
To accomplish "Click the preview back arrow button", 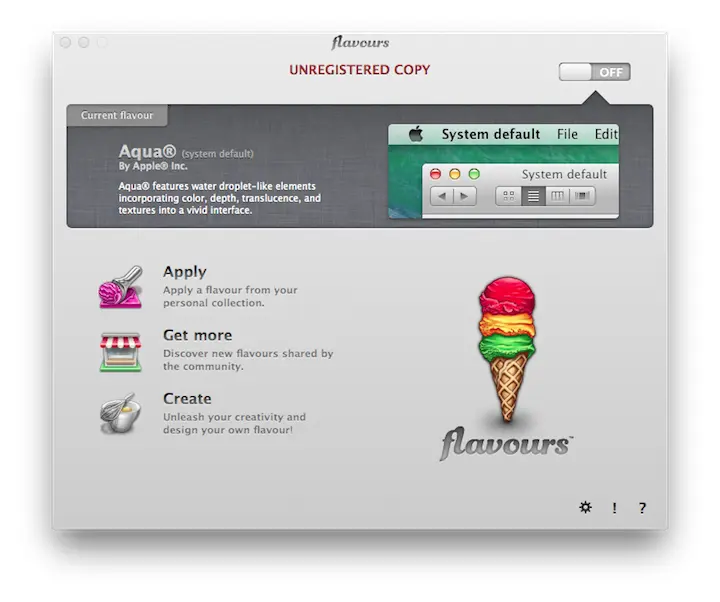I will [442, 196].
